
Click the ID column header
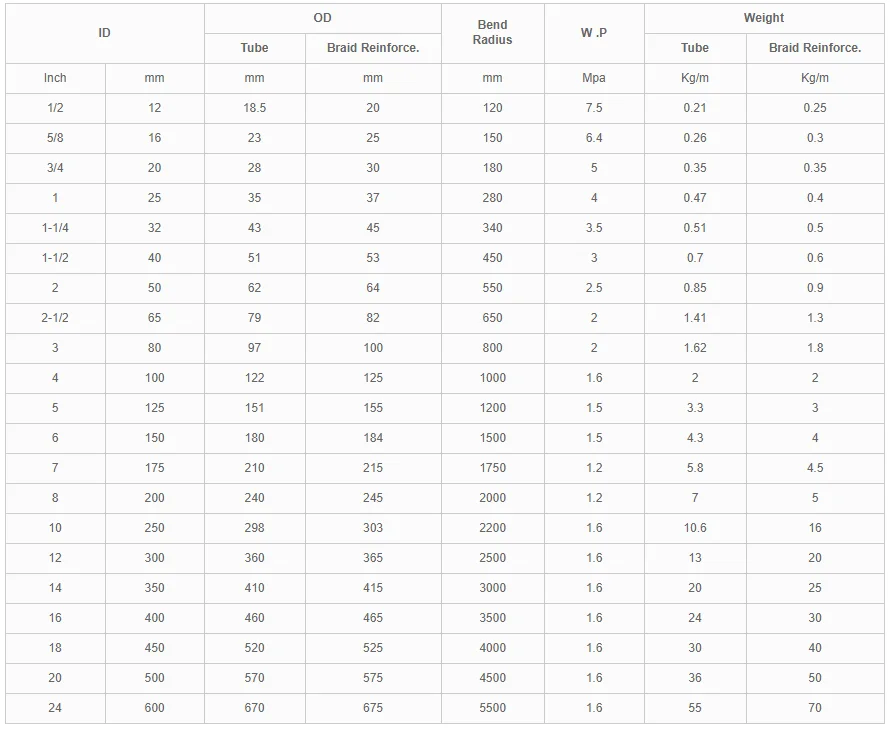(x=104, y=33)
